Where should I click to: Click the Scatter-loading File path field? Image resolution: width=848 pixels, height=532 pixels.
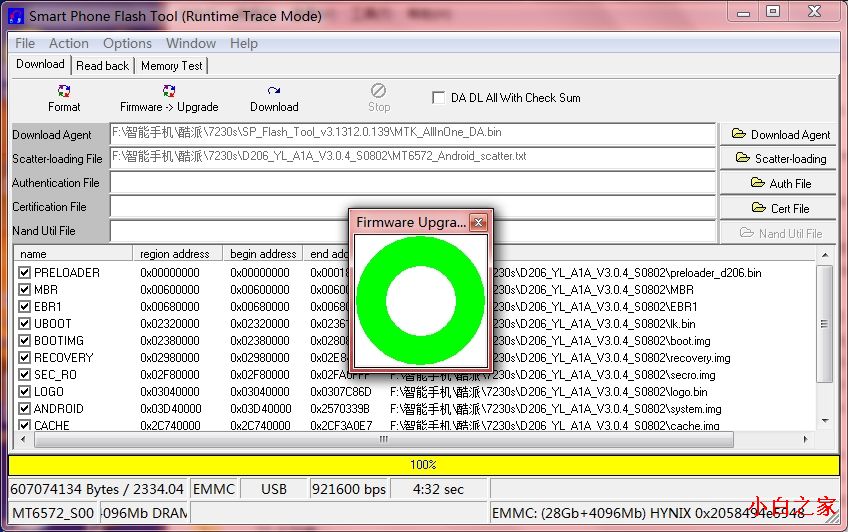click(413, 158)
